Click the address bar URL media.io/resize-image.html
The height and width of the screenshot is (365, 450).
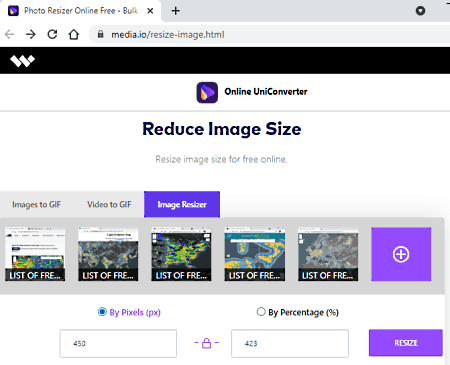168,34
